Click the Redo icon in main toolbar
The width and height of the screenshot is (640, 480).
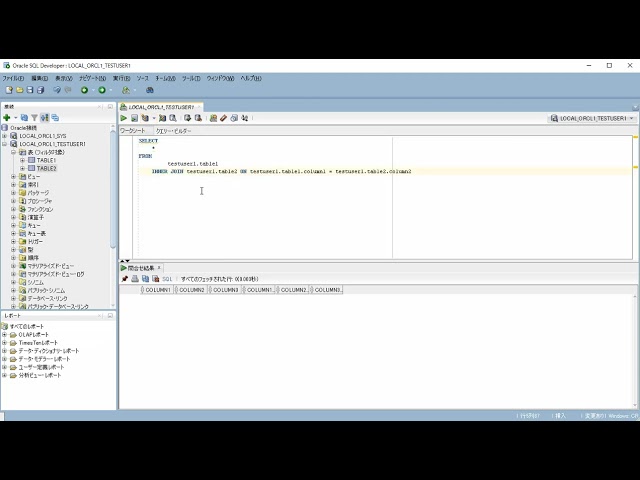(x=68, y=90)
